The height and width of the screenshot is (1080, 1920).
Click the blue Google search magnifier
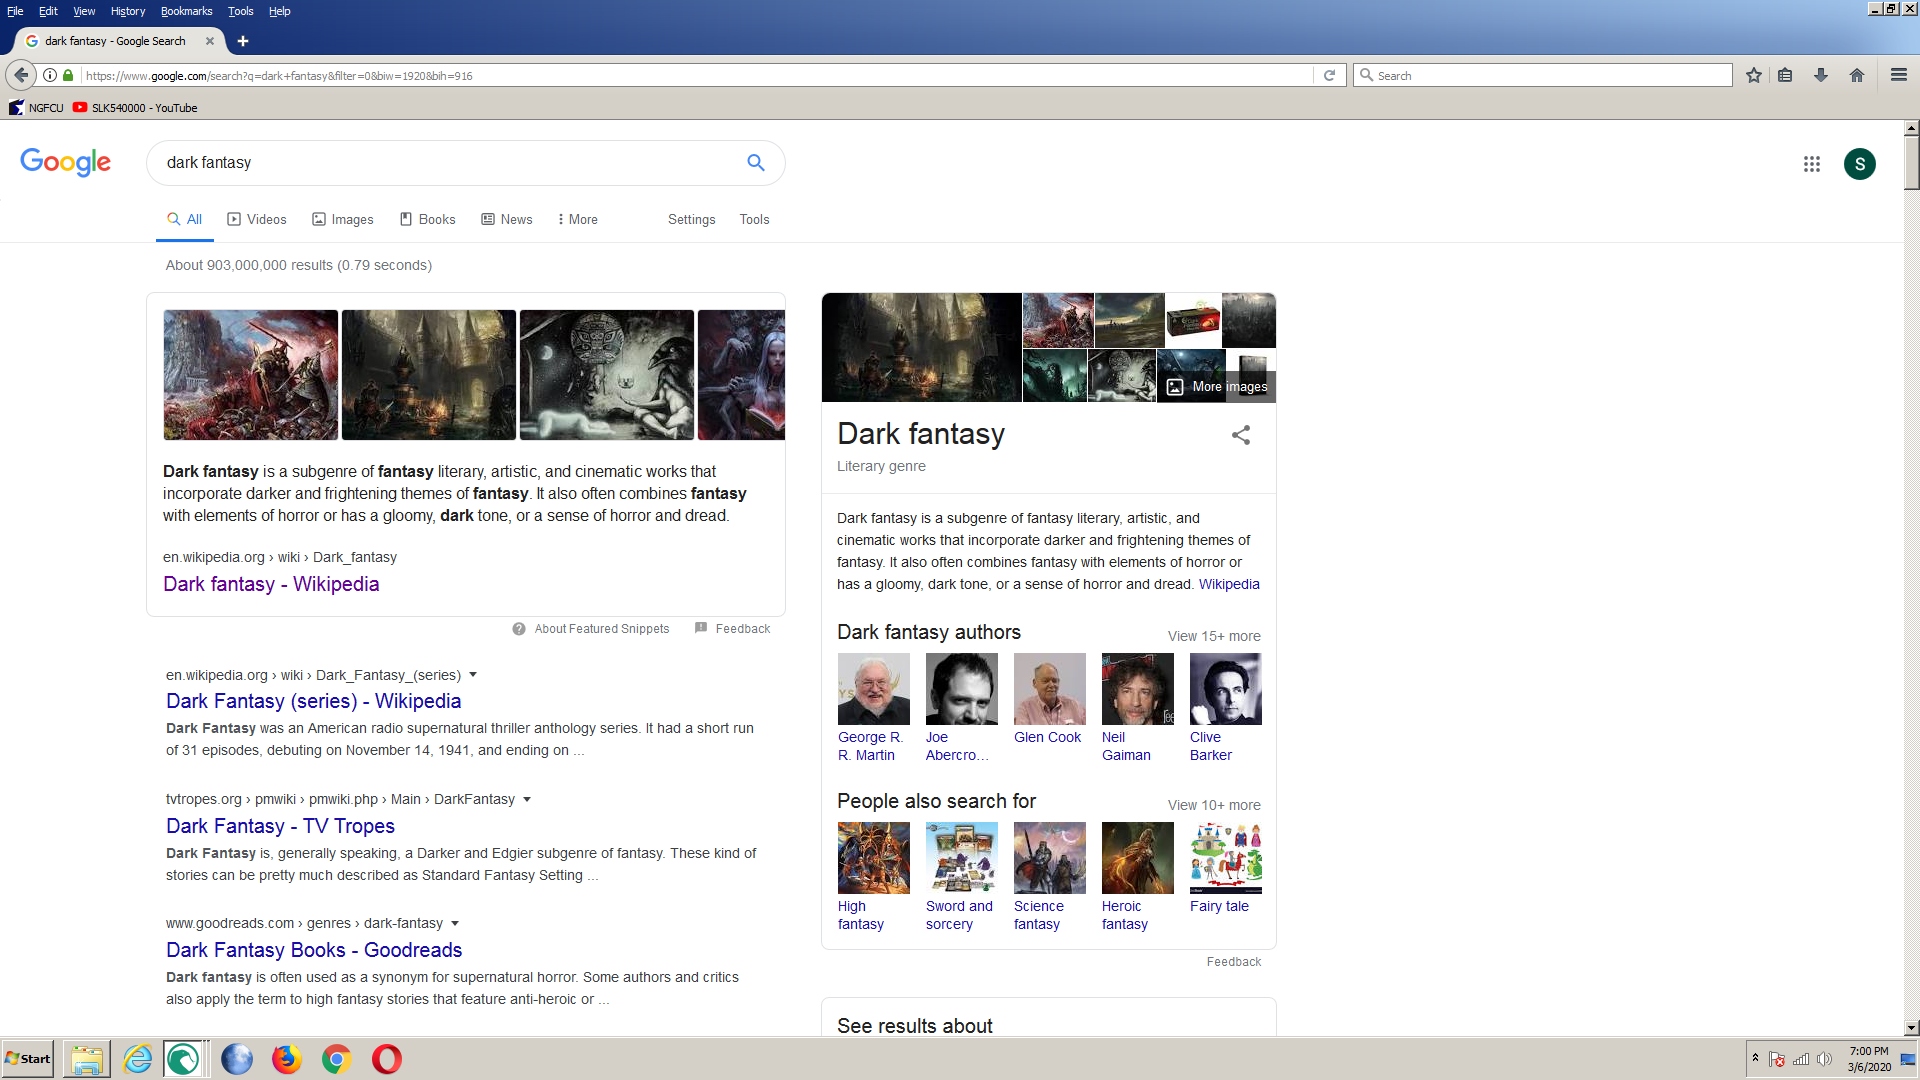click(756, 162)
